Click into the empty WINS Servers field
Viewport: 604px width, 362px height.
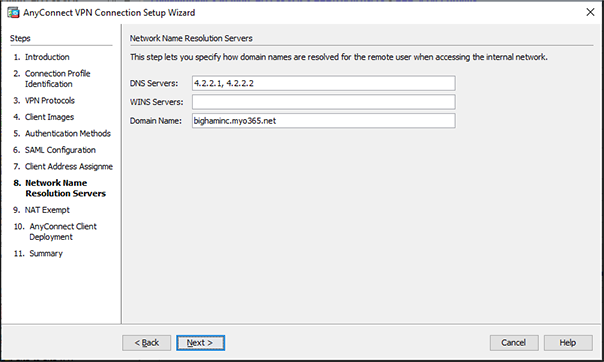tap(324, 102)
